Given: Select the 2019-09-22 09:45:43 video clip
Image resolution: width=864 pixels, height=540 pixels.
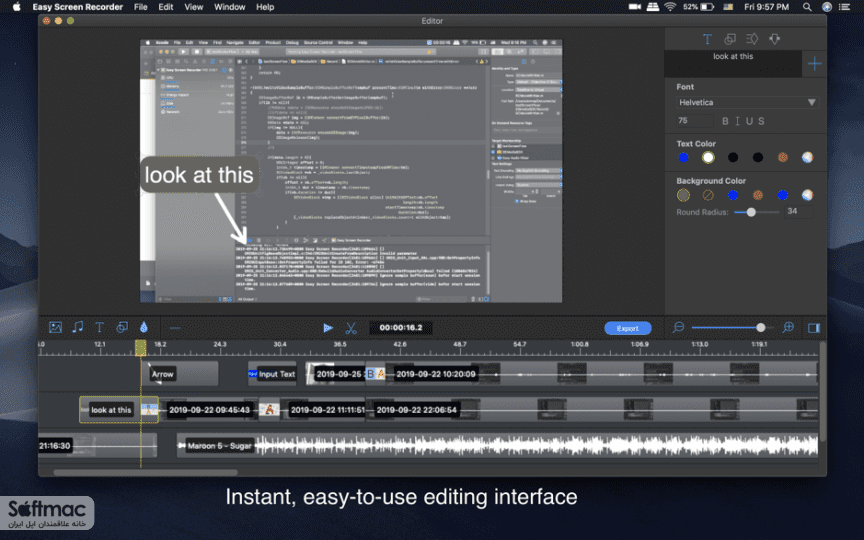Looking at the screenshot, I should point(209,410).
